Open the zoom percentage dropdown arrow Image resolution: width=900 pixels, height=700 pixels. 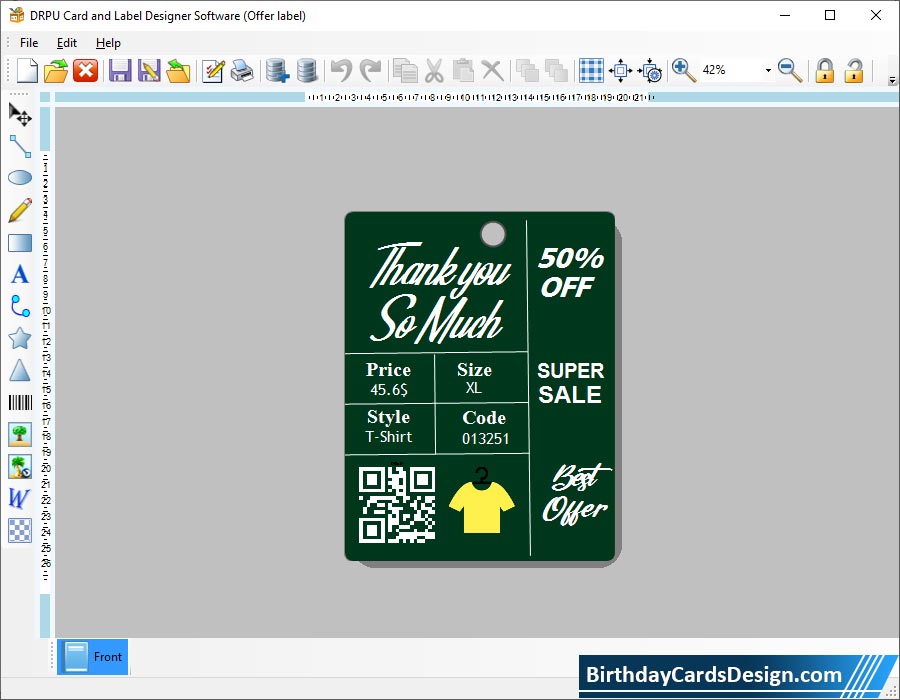(x=768, y=70)
